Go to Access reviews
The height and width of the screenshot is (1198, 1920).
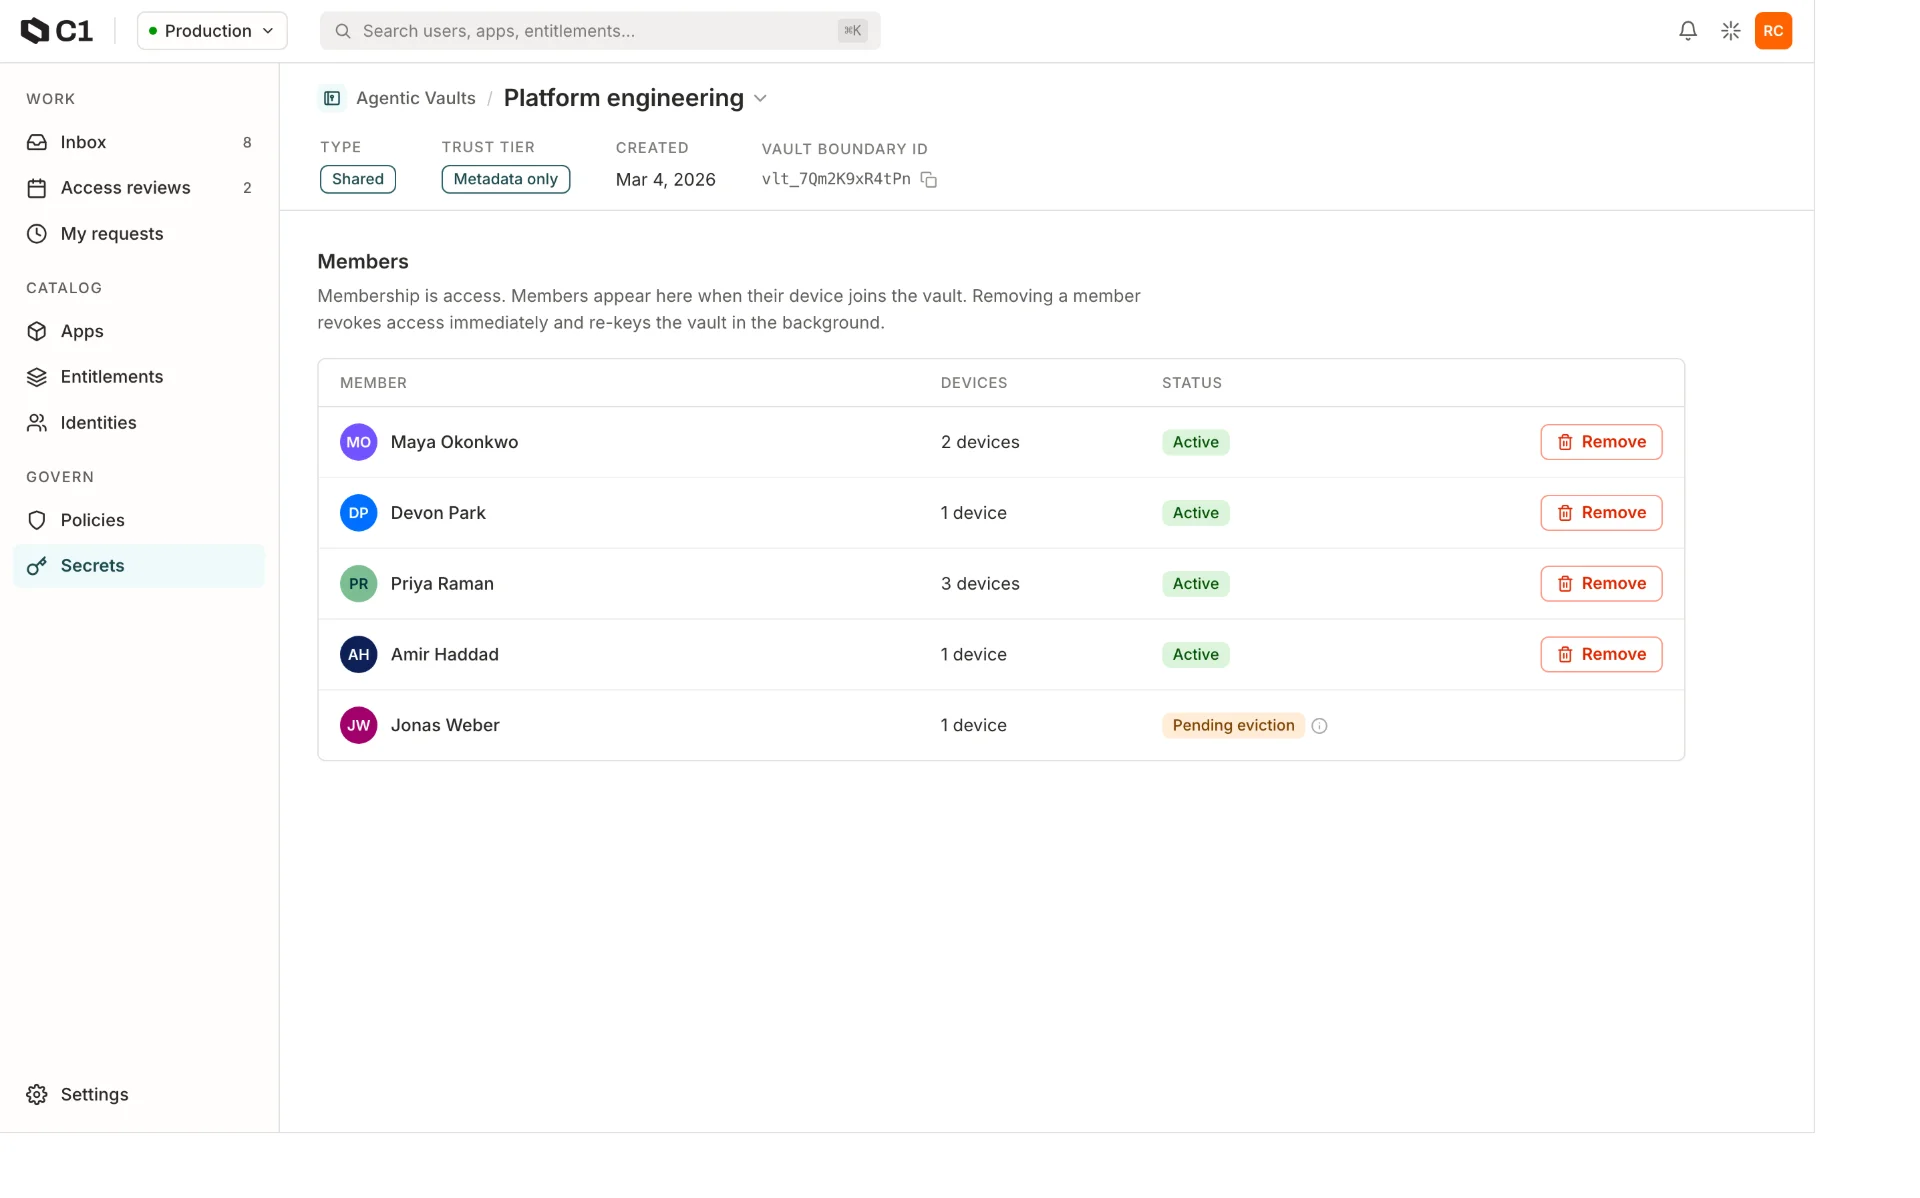click(139, 188)
